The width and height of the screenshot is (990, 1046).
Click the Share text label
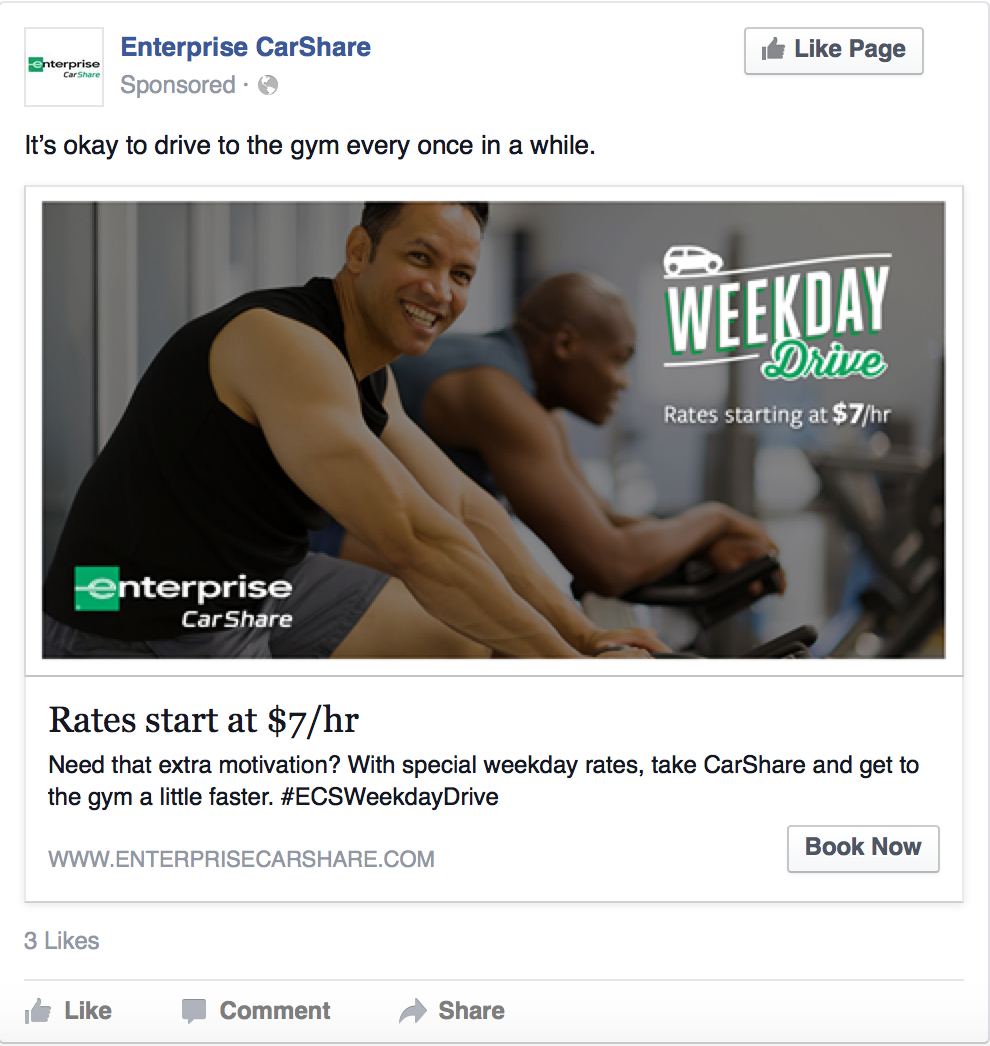471,1011
